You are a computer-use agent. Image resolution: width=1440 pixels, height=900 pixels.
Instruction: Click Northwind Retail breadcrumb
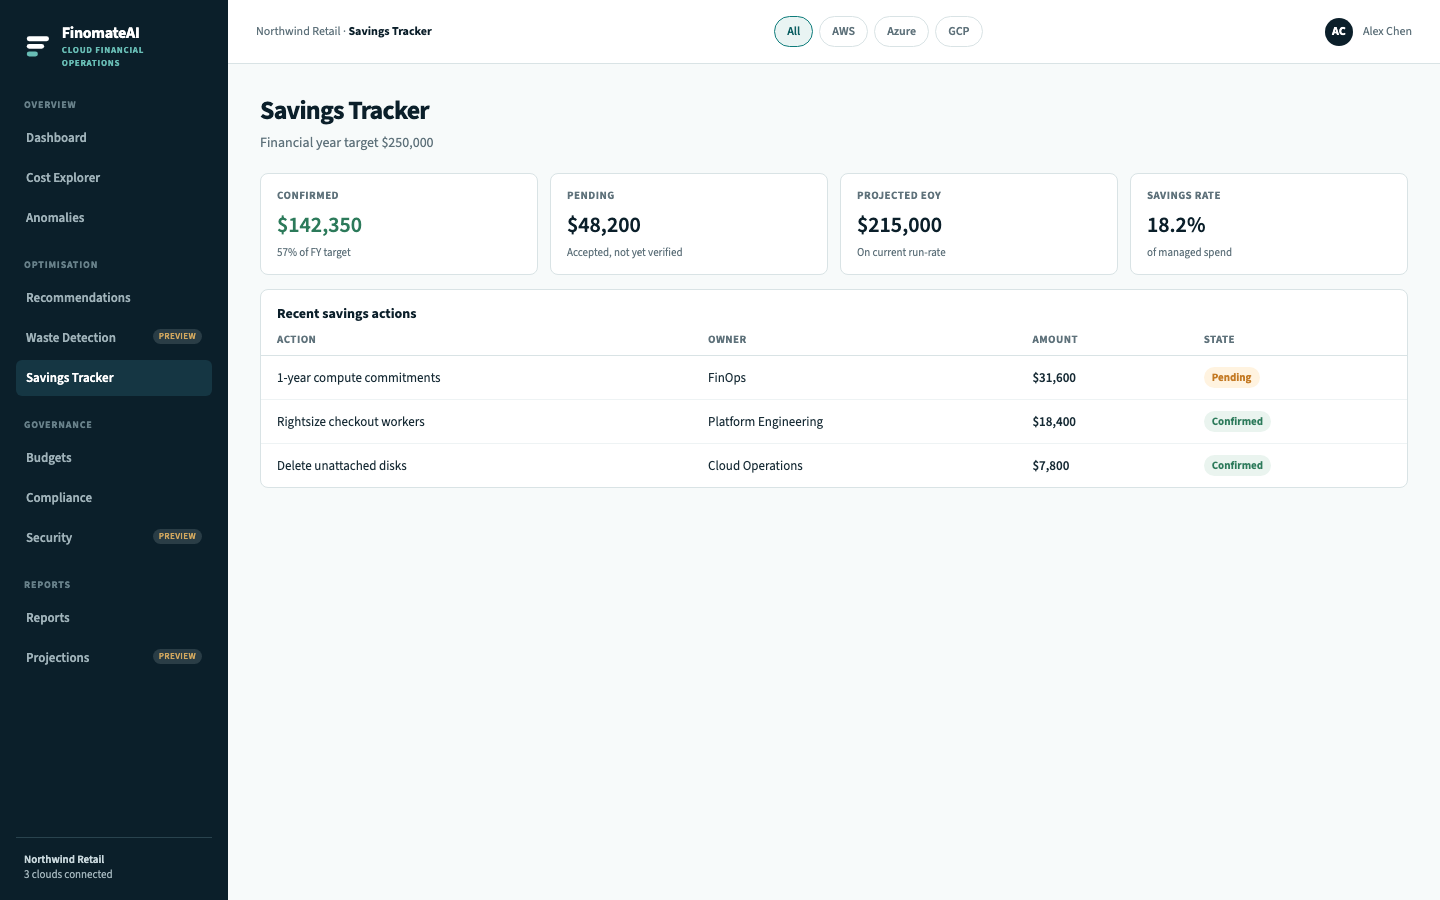click(x=298, y=32)
